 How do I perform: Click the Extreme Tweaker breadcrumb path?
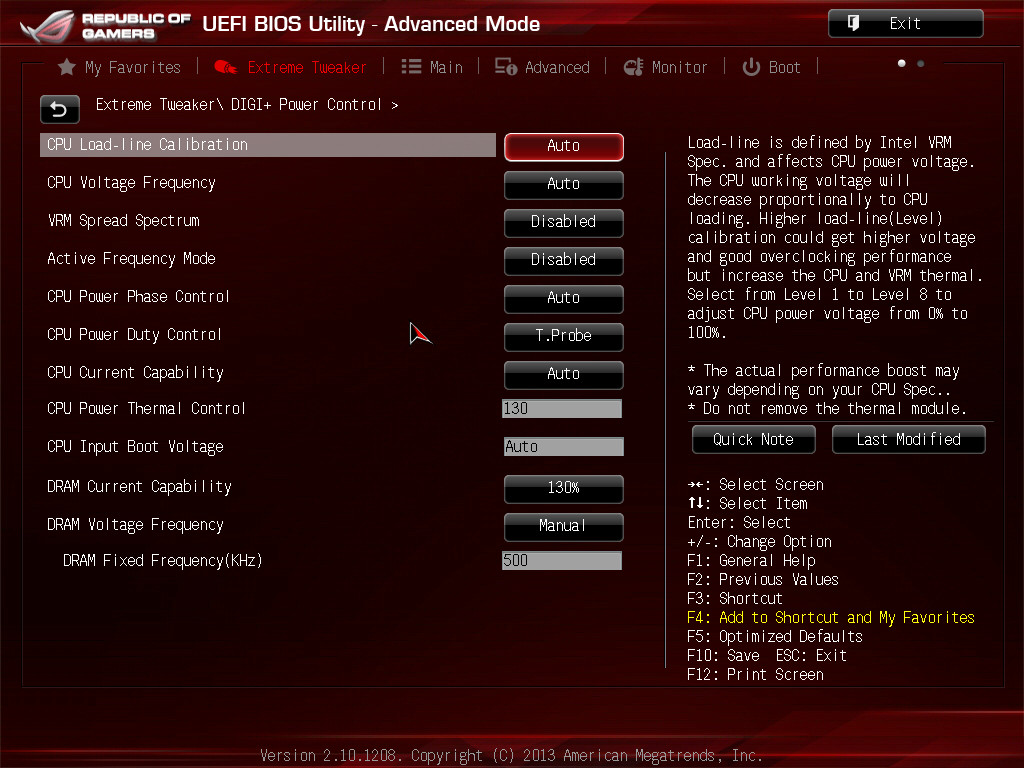247,104
